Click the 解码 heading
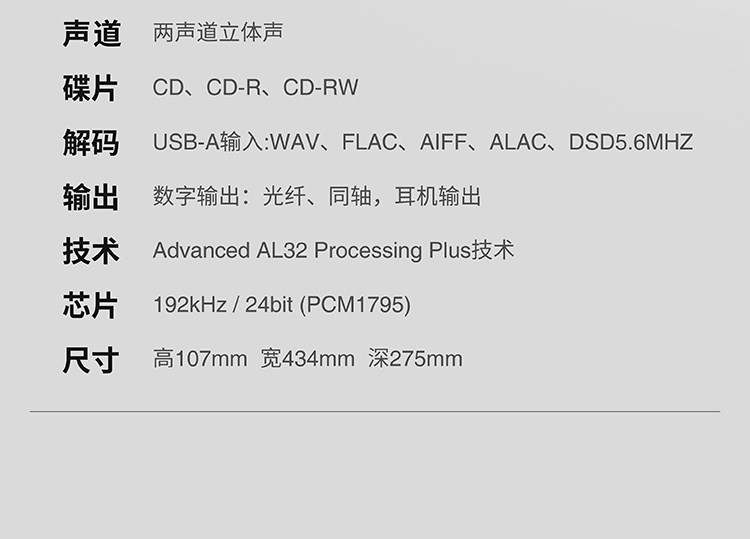Screen dimensions: 750x539 click(90, 143)
